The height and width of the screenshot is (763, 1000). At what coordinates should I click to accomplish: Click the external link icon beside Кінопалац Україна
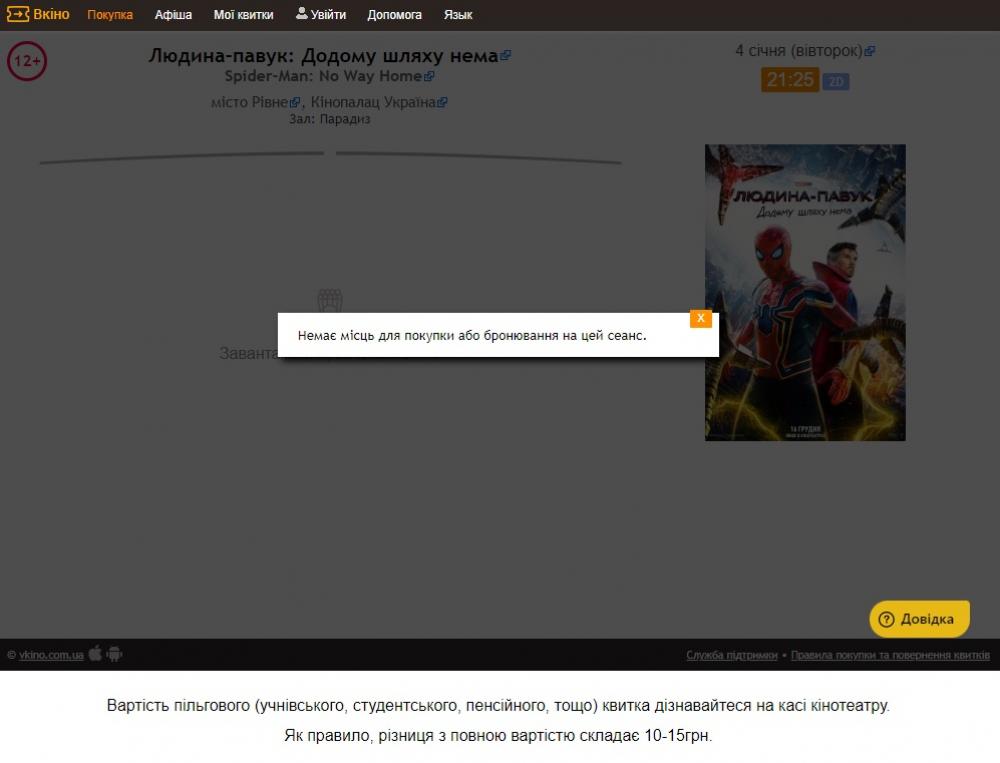pos(443,102)
